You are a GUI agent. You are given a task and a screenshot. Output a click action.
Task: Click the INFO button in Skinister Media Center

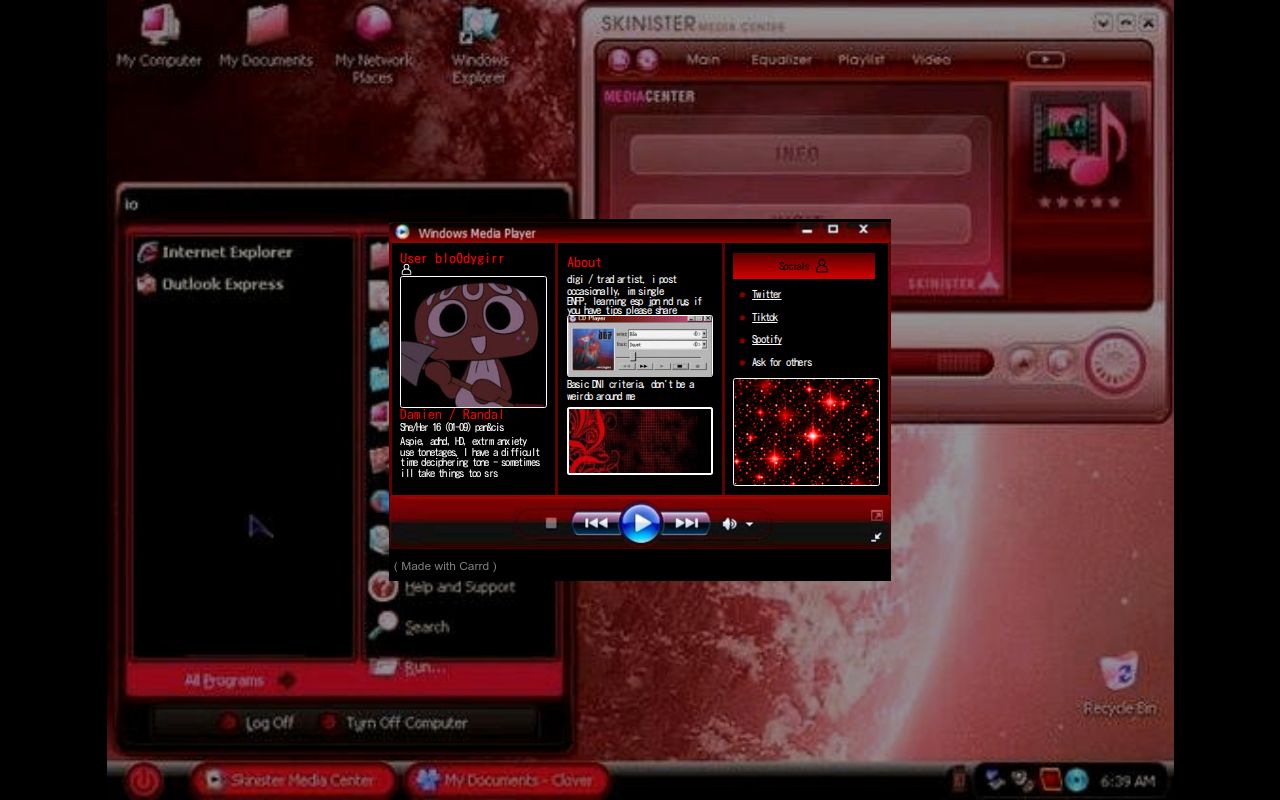tap(800, 154)
